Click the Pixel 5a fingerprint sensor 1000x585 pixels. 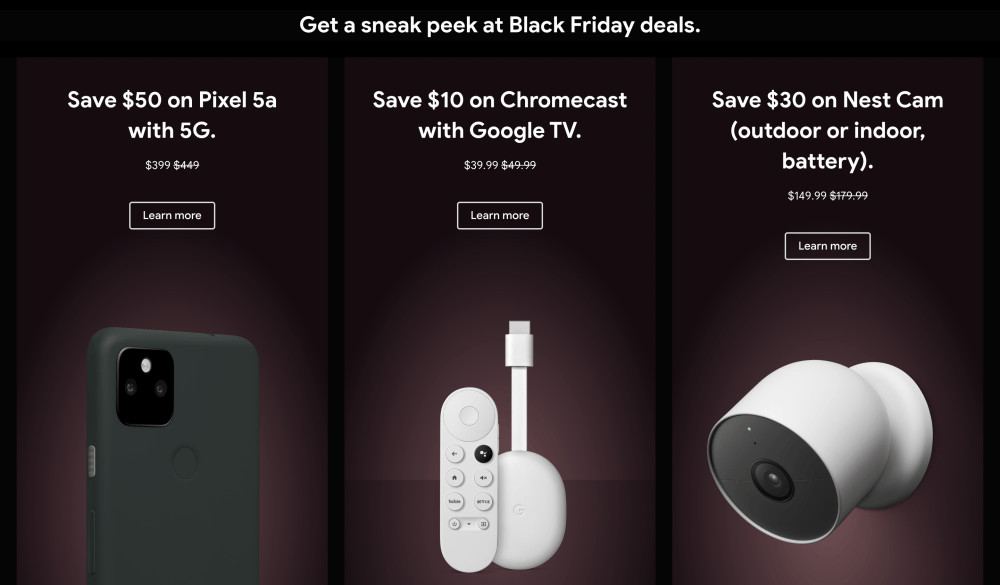(x=186, y=461)
